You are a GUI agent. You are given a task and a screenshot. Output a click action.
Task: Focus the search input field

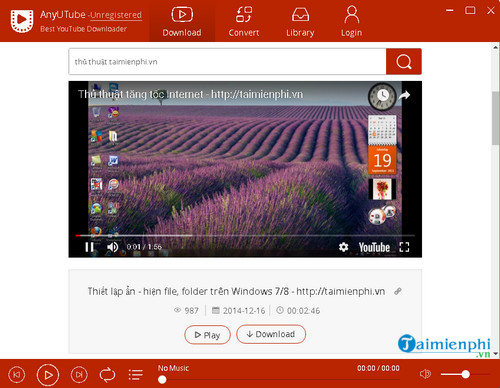click(227, 62)
